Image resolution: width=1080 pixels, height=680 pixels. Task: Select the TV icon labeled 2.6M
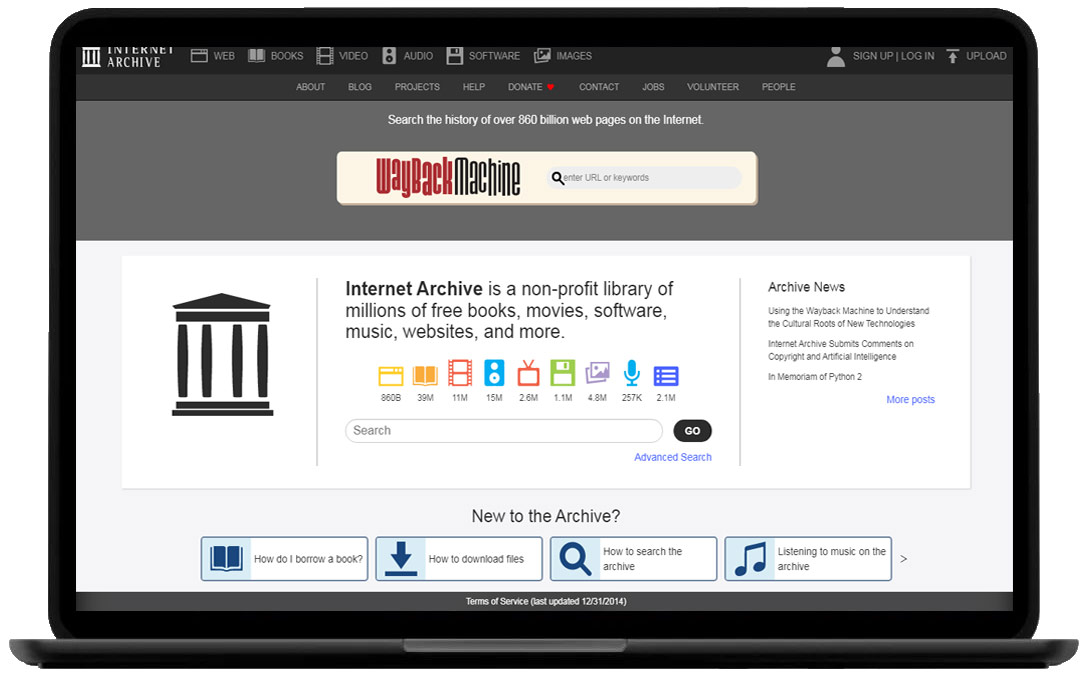click(528, 373)
